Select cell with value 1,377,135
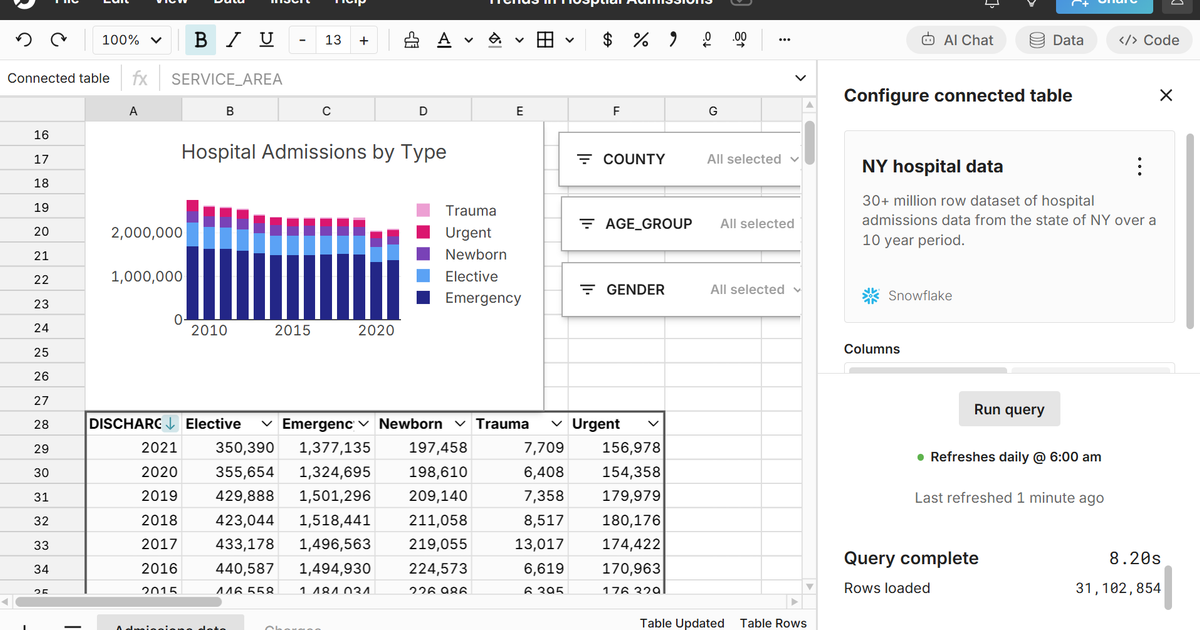 coord(326,448)
